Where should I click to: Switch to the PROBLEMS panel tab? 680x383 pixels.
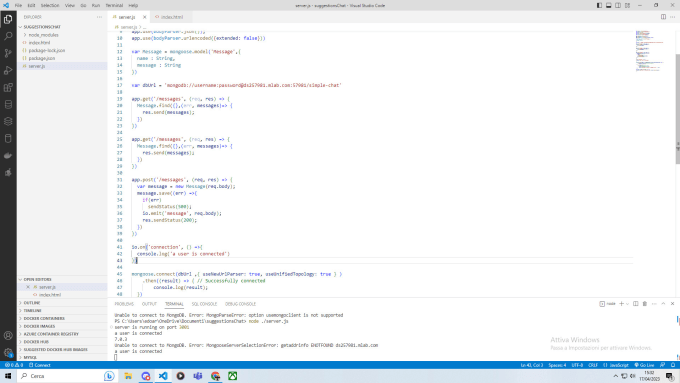click(x=124, y=304)
